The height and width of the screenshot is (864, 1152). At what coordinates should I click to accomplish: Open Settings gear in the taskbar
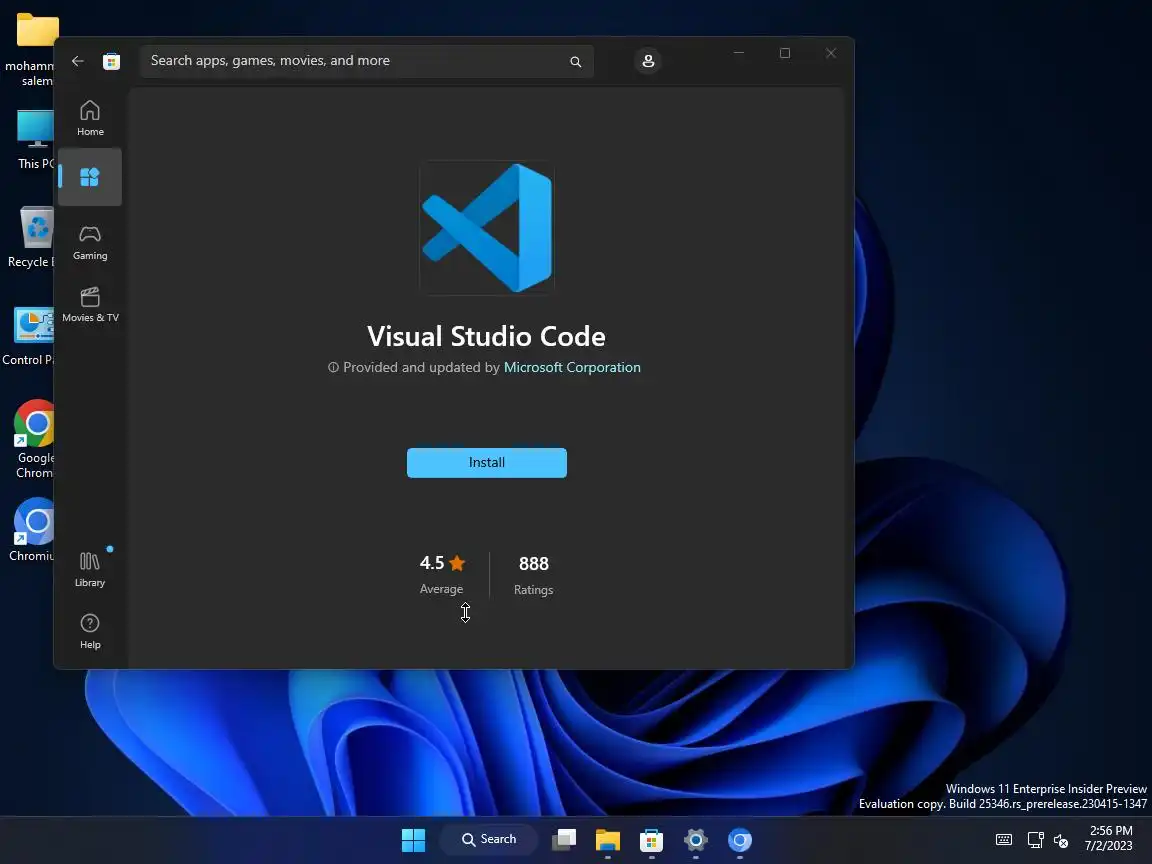tap(696, 840)
